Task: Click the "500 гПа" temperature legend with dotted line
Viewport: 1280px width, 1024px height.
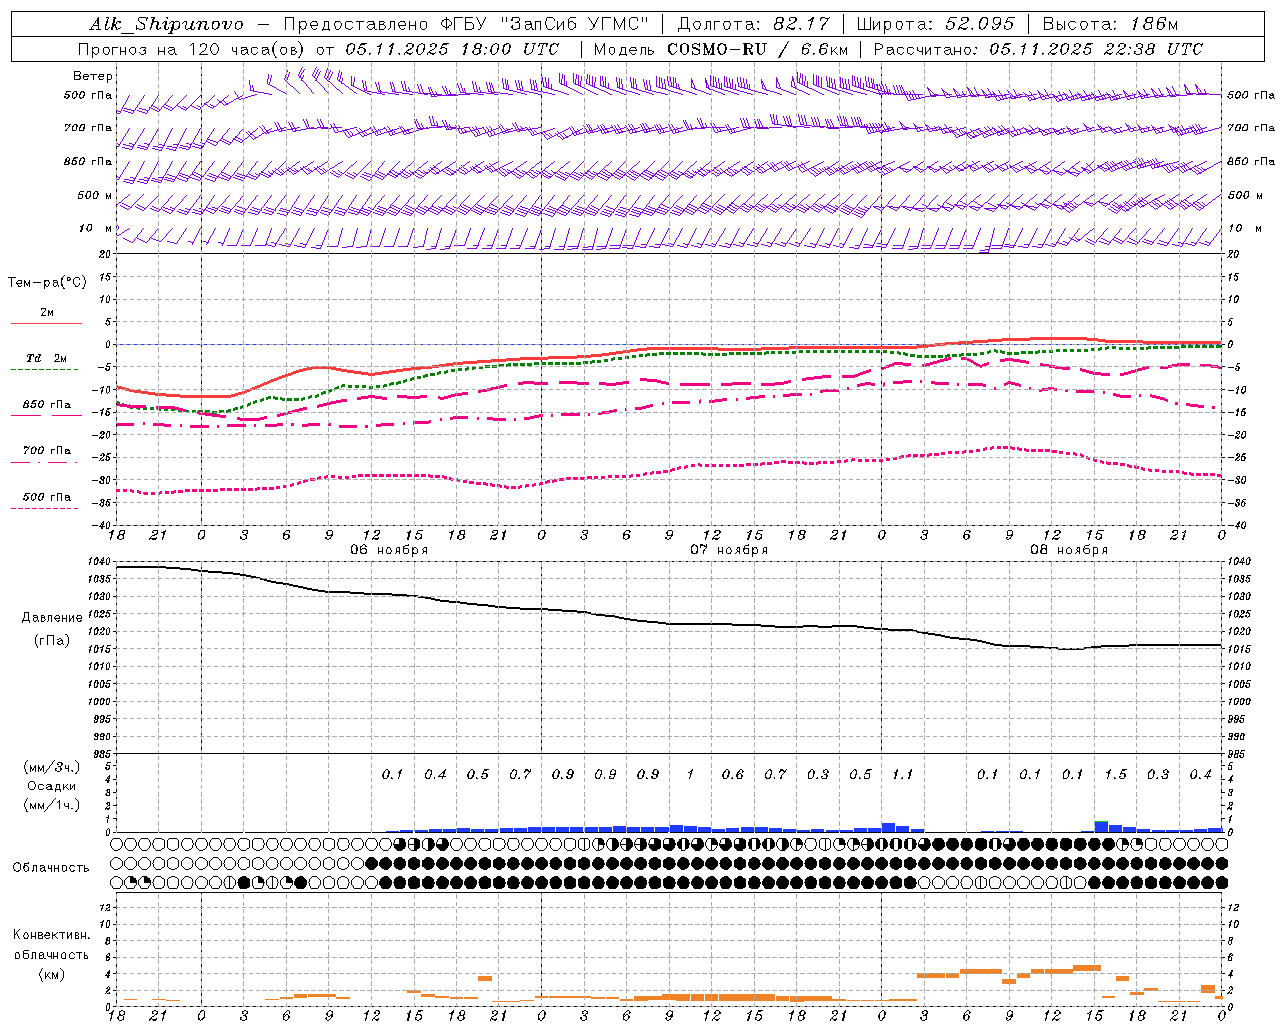Action: point(47,497)
